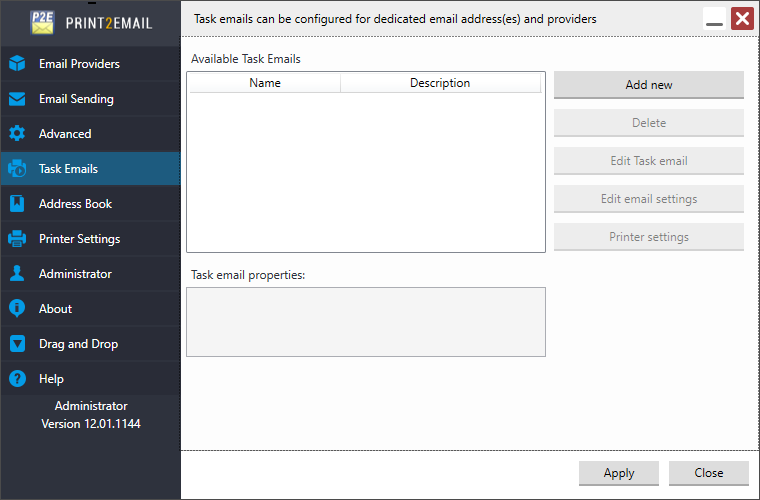Click the Task Emails printer-clock icon
The image size is (760, 500).
(17, 169)
